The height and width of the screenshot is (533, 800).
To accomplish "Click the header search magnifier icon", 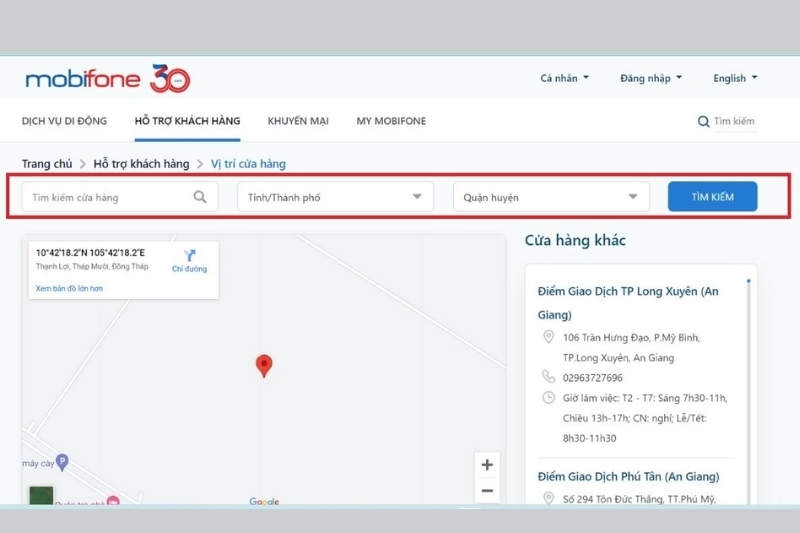I will [x=703, y=121].
